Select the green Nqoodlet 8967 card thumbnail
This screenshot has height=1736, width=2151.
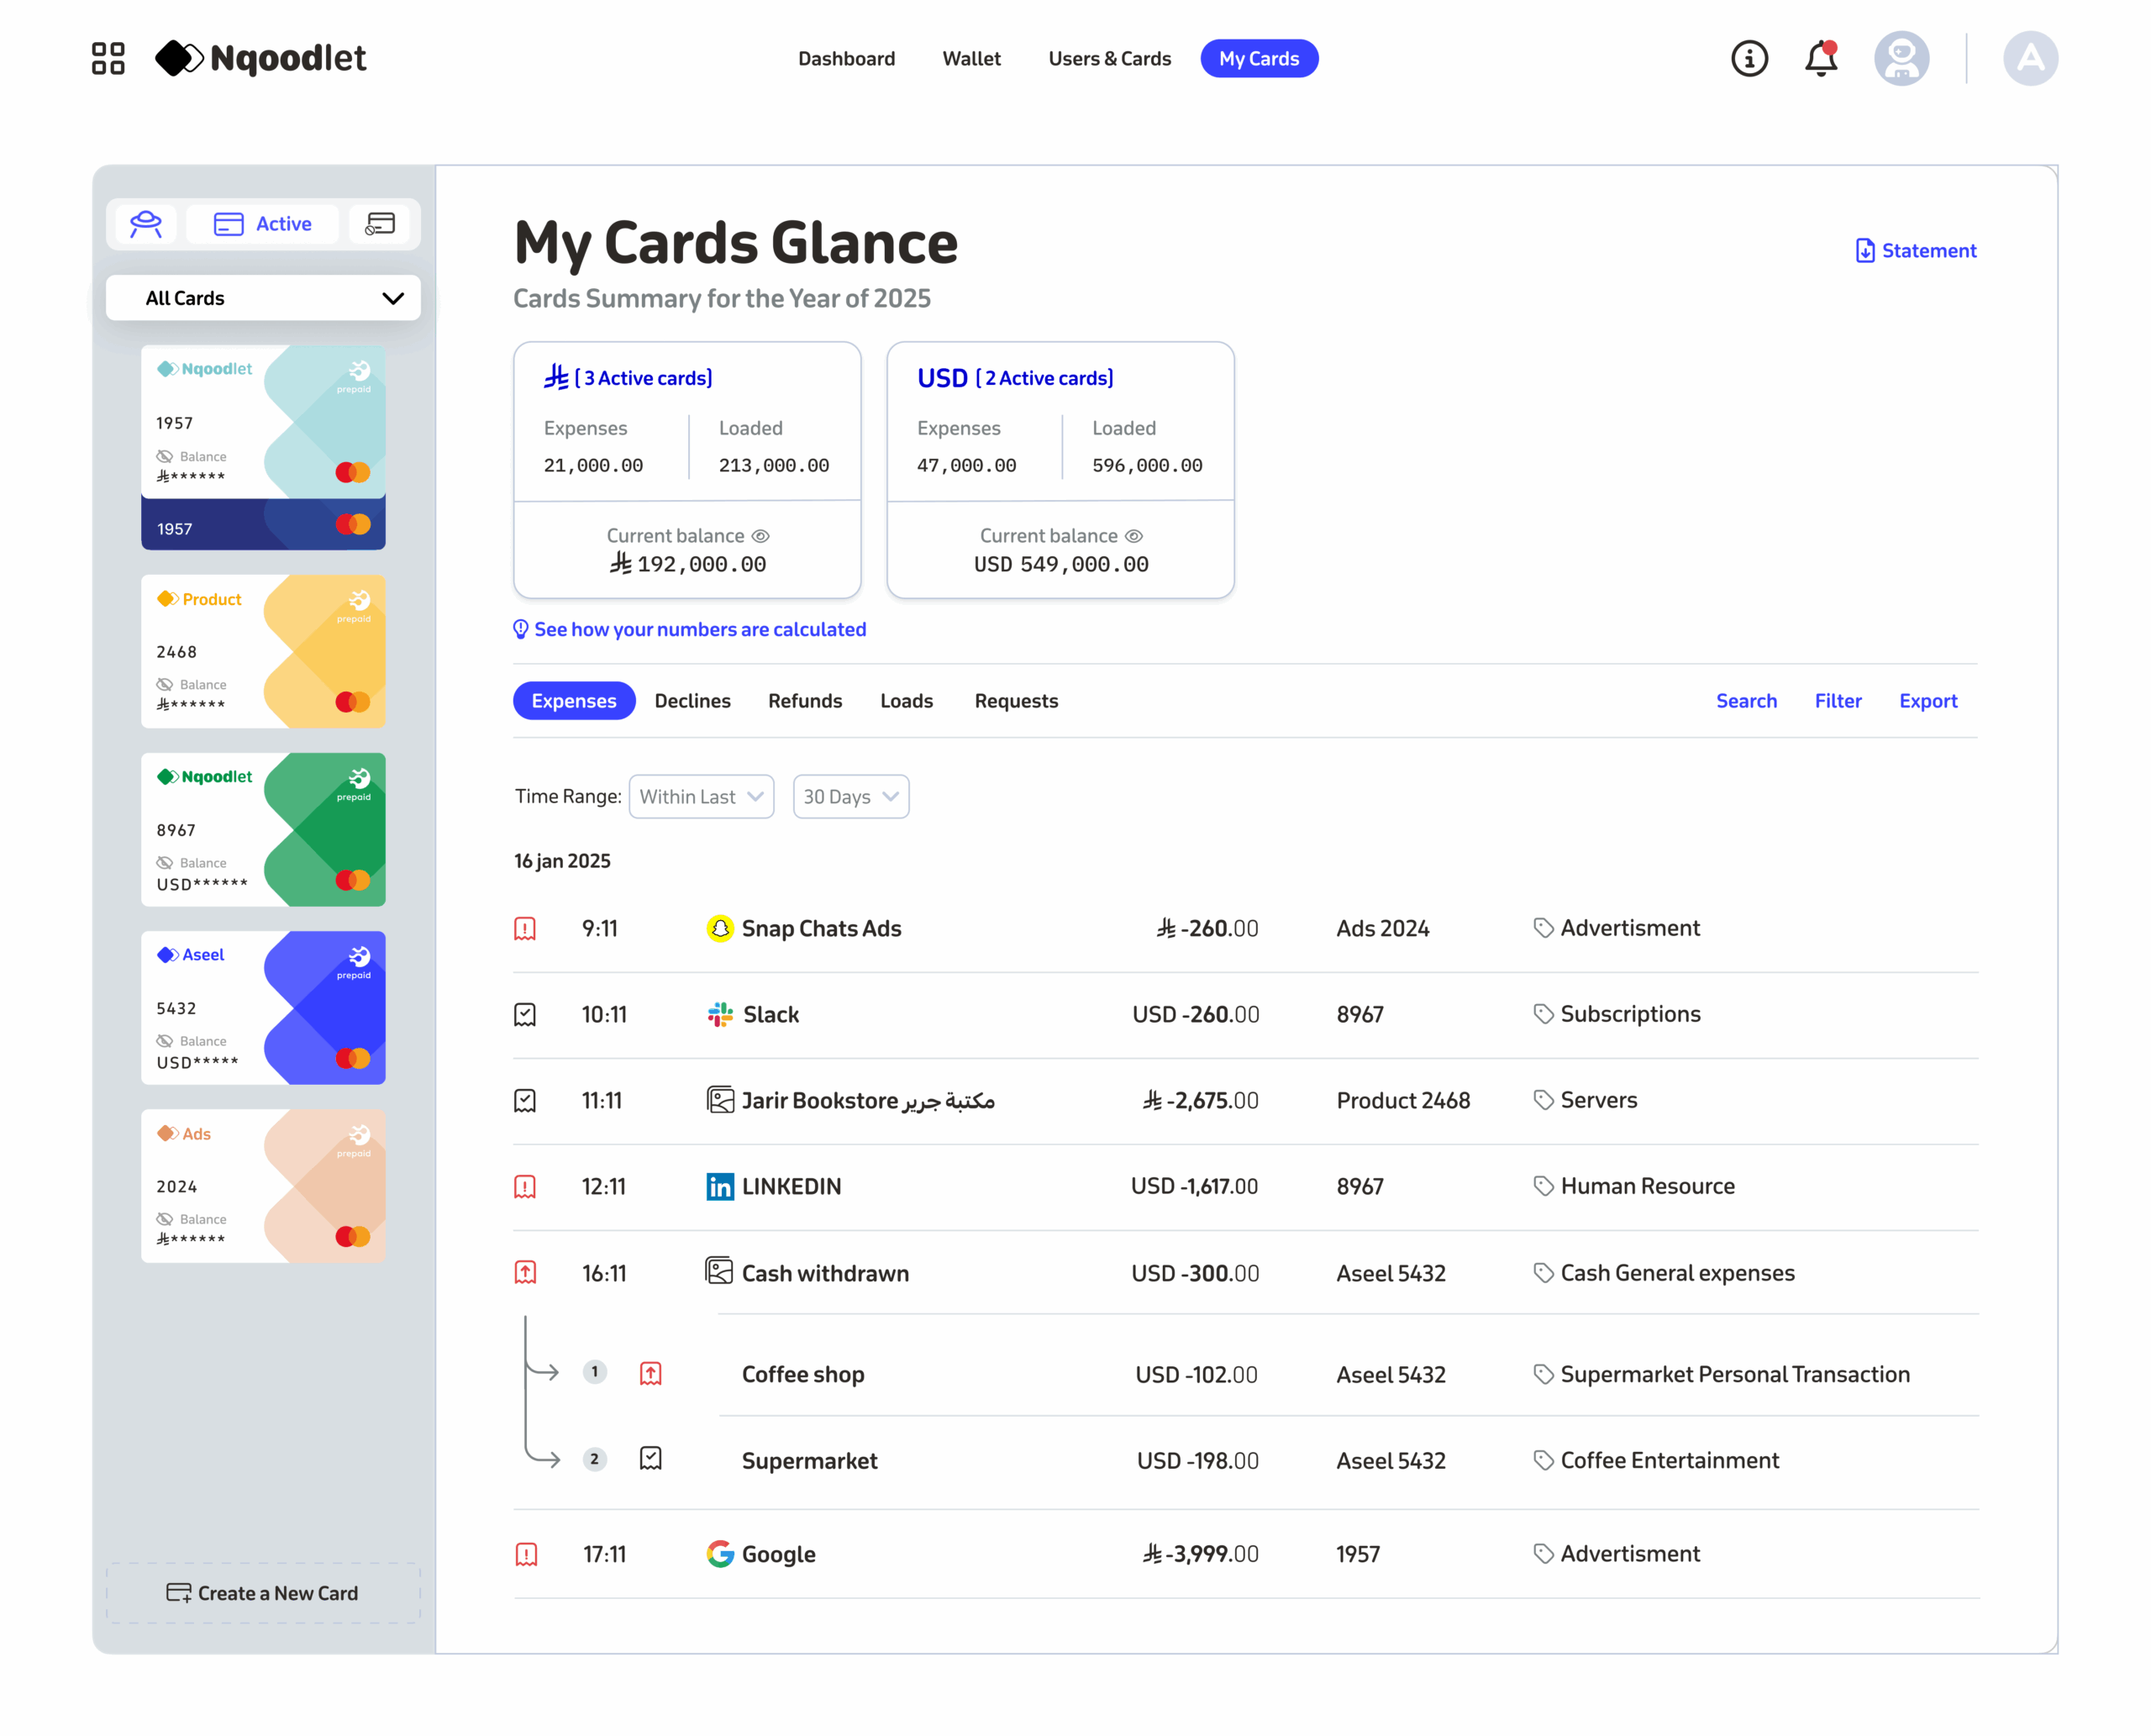[x=263, y=829]
